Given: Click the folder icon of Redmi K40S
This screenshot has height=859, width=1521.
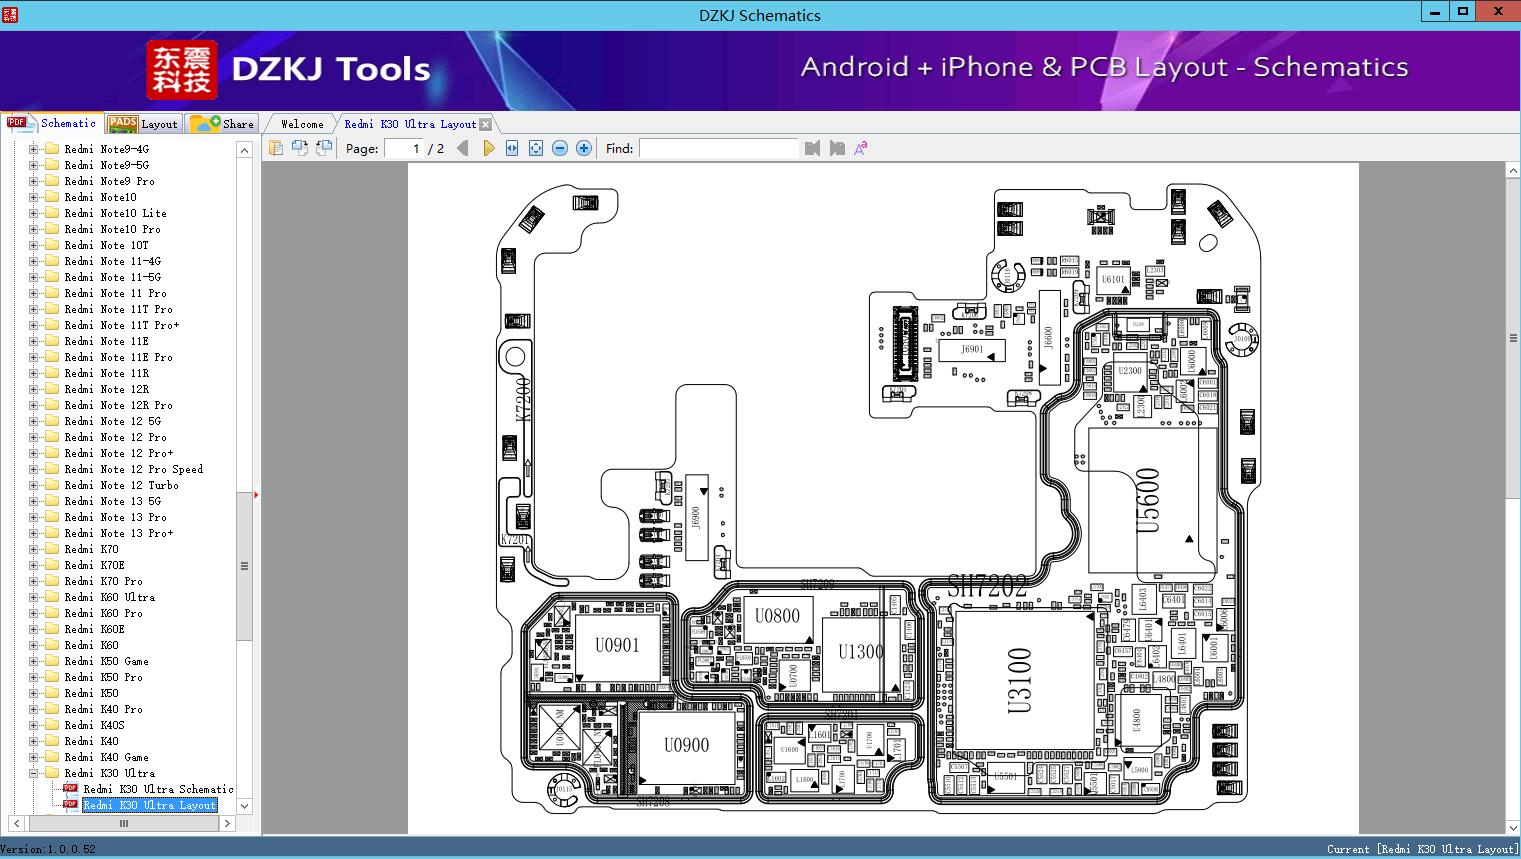Looking at the screenshot, I should [x=52, y=725].
